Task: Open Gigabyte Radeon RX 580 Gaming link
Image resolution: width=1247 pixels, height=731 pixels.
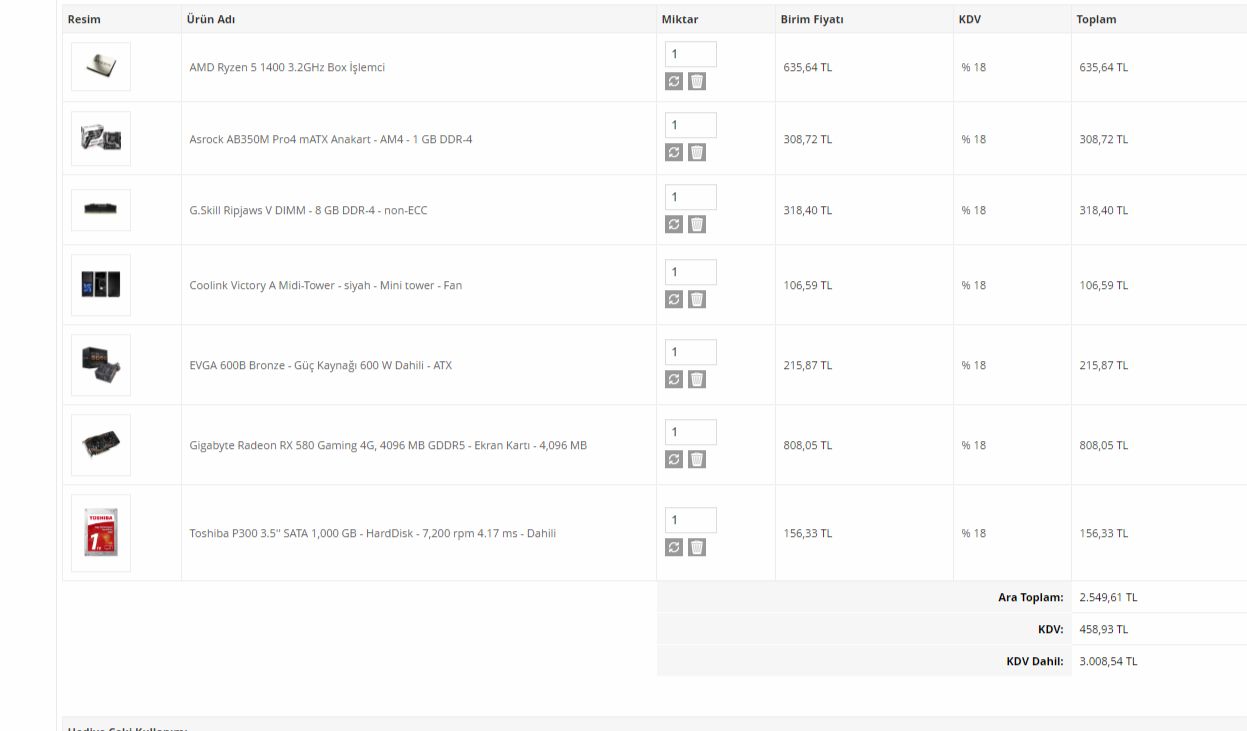Action: point(388,445)
